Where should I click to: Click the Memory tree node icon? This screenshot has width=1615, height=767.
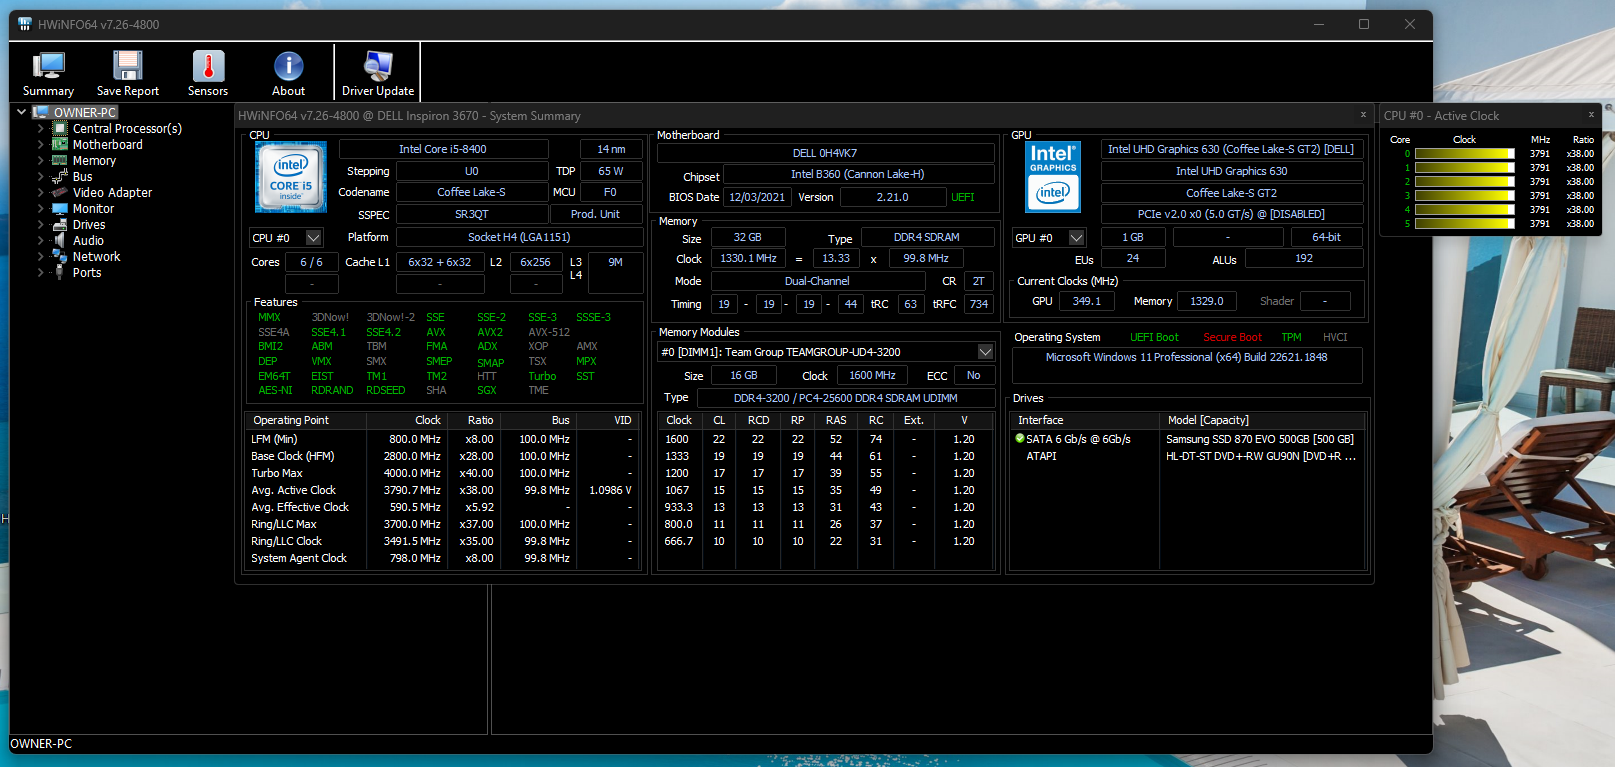[x=60, y=161]
